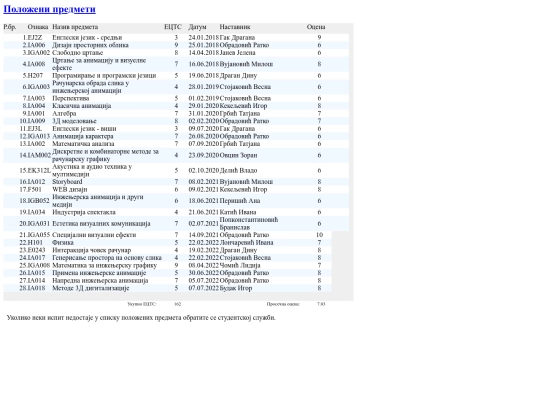Select subject Математичка анализа
540x405 pixels.
tap(83, 144)
